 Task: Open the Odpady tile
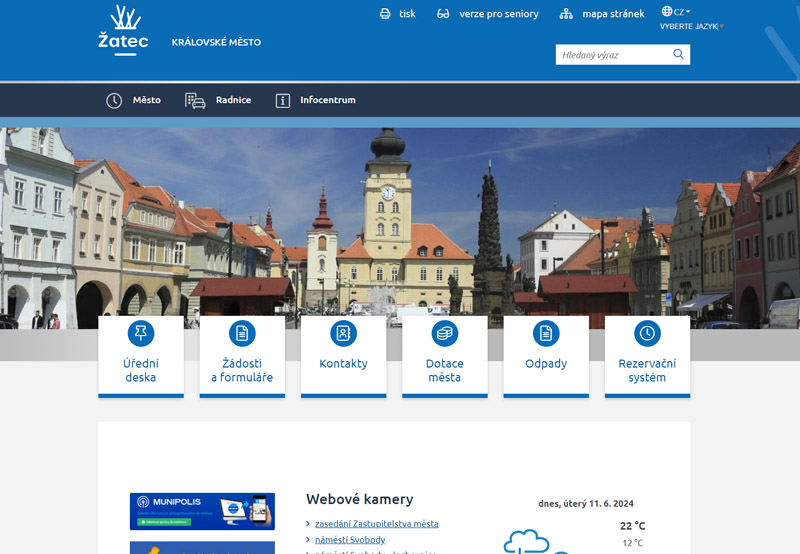coord(546,357)
